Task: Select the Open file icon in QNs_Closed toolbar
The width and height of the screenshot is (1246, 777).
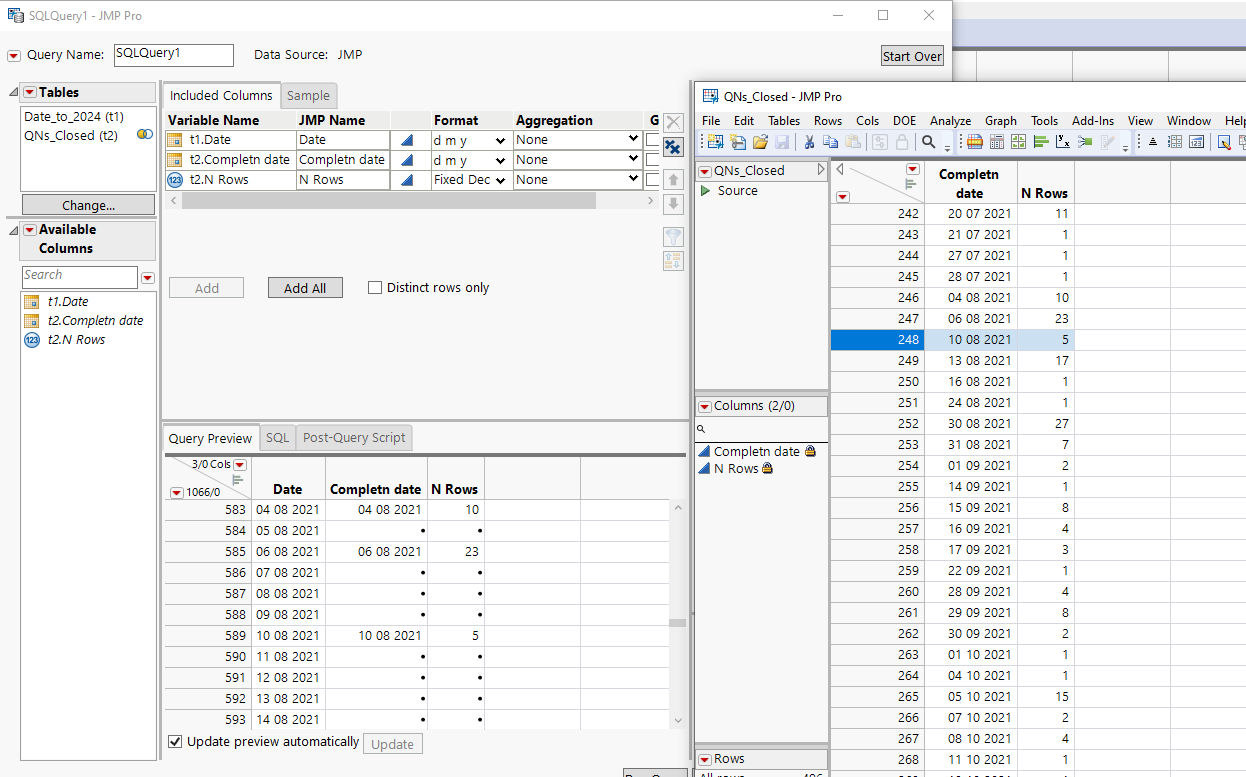Action: (760, 142)
